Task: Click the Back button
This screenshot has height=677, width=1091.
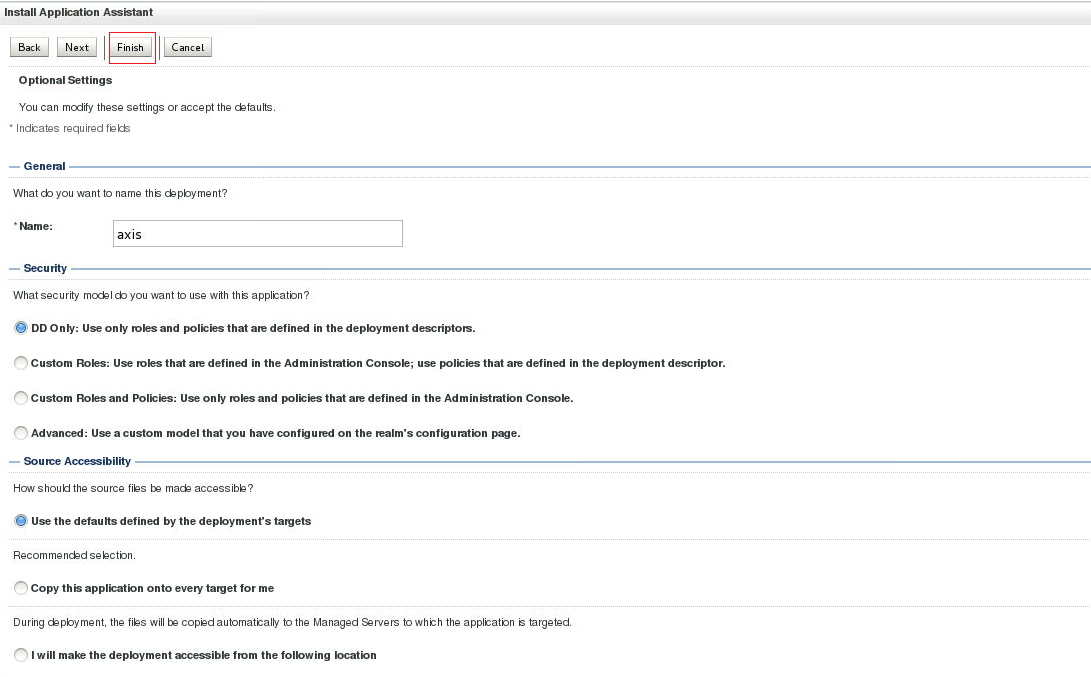Action: coord(29,47)
